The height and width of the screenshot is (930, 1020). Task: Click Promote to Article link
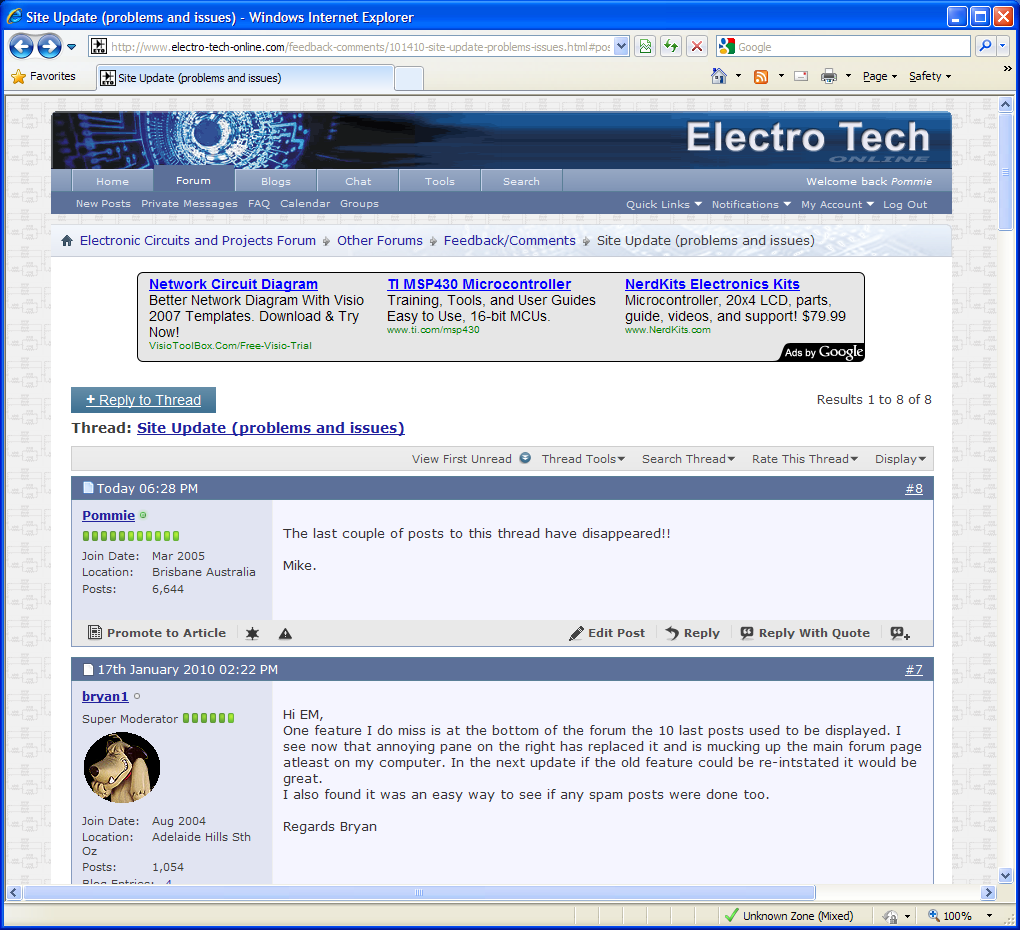[157, 633]
